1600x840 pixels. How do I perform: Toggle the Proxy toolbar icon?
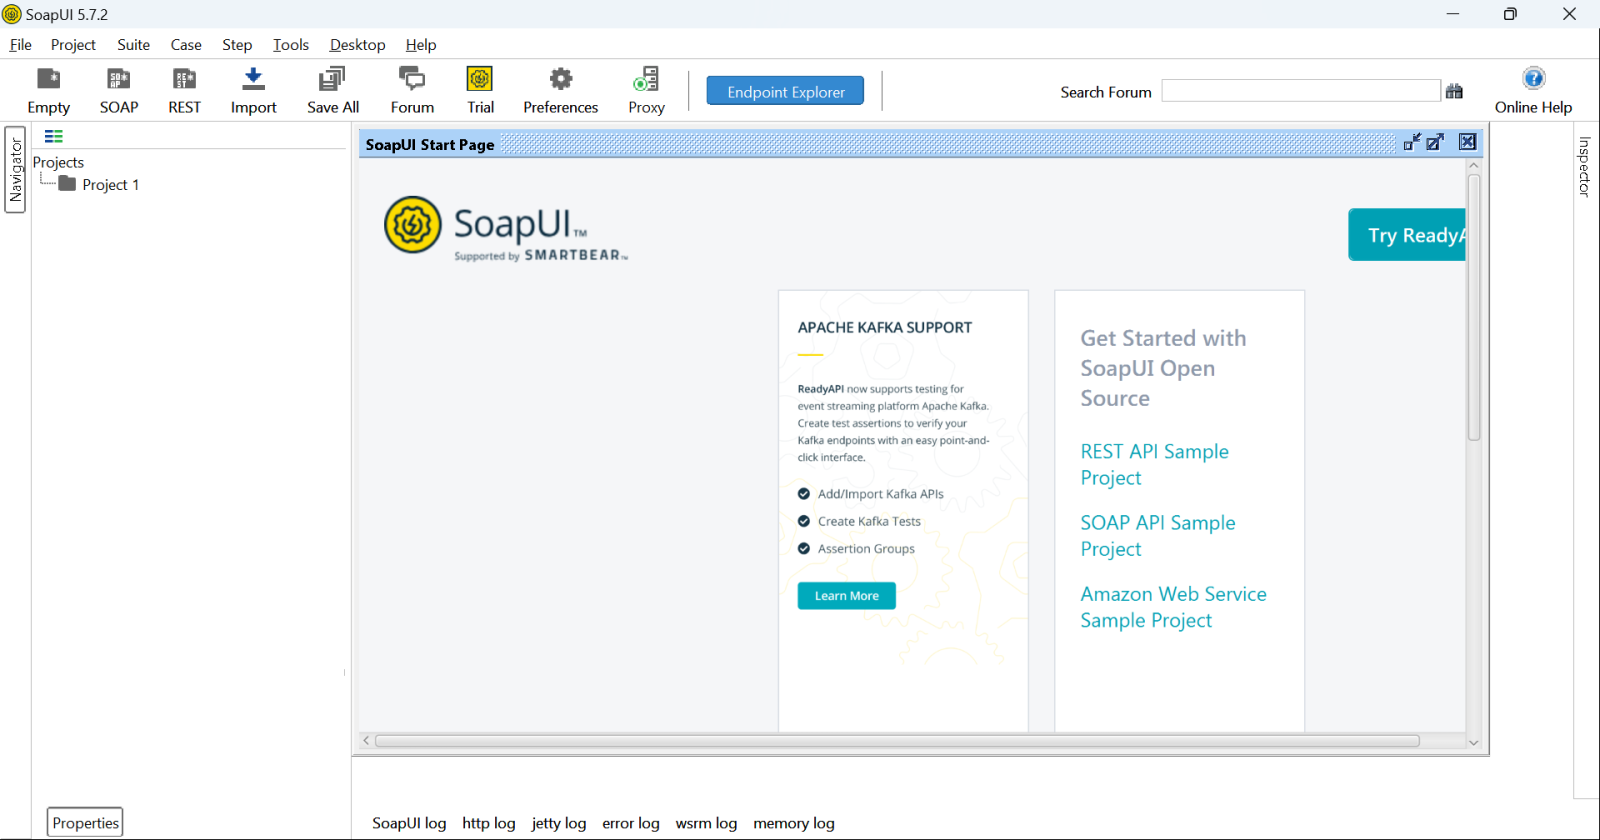pyautogui.click(x=646, y=80)
